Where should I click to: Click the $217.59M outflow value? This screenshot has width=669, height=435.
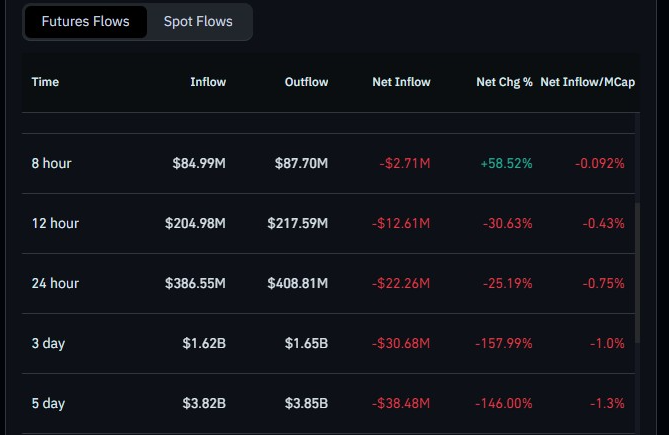(298, 223)
